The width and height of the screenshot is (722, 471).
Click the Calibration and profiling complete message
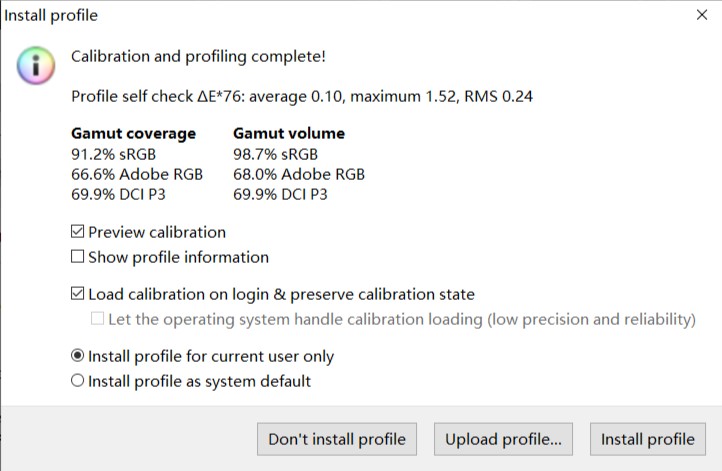(x=198, y=57)
